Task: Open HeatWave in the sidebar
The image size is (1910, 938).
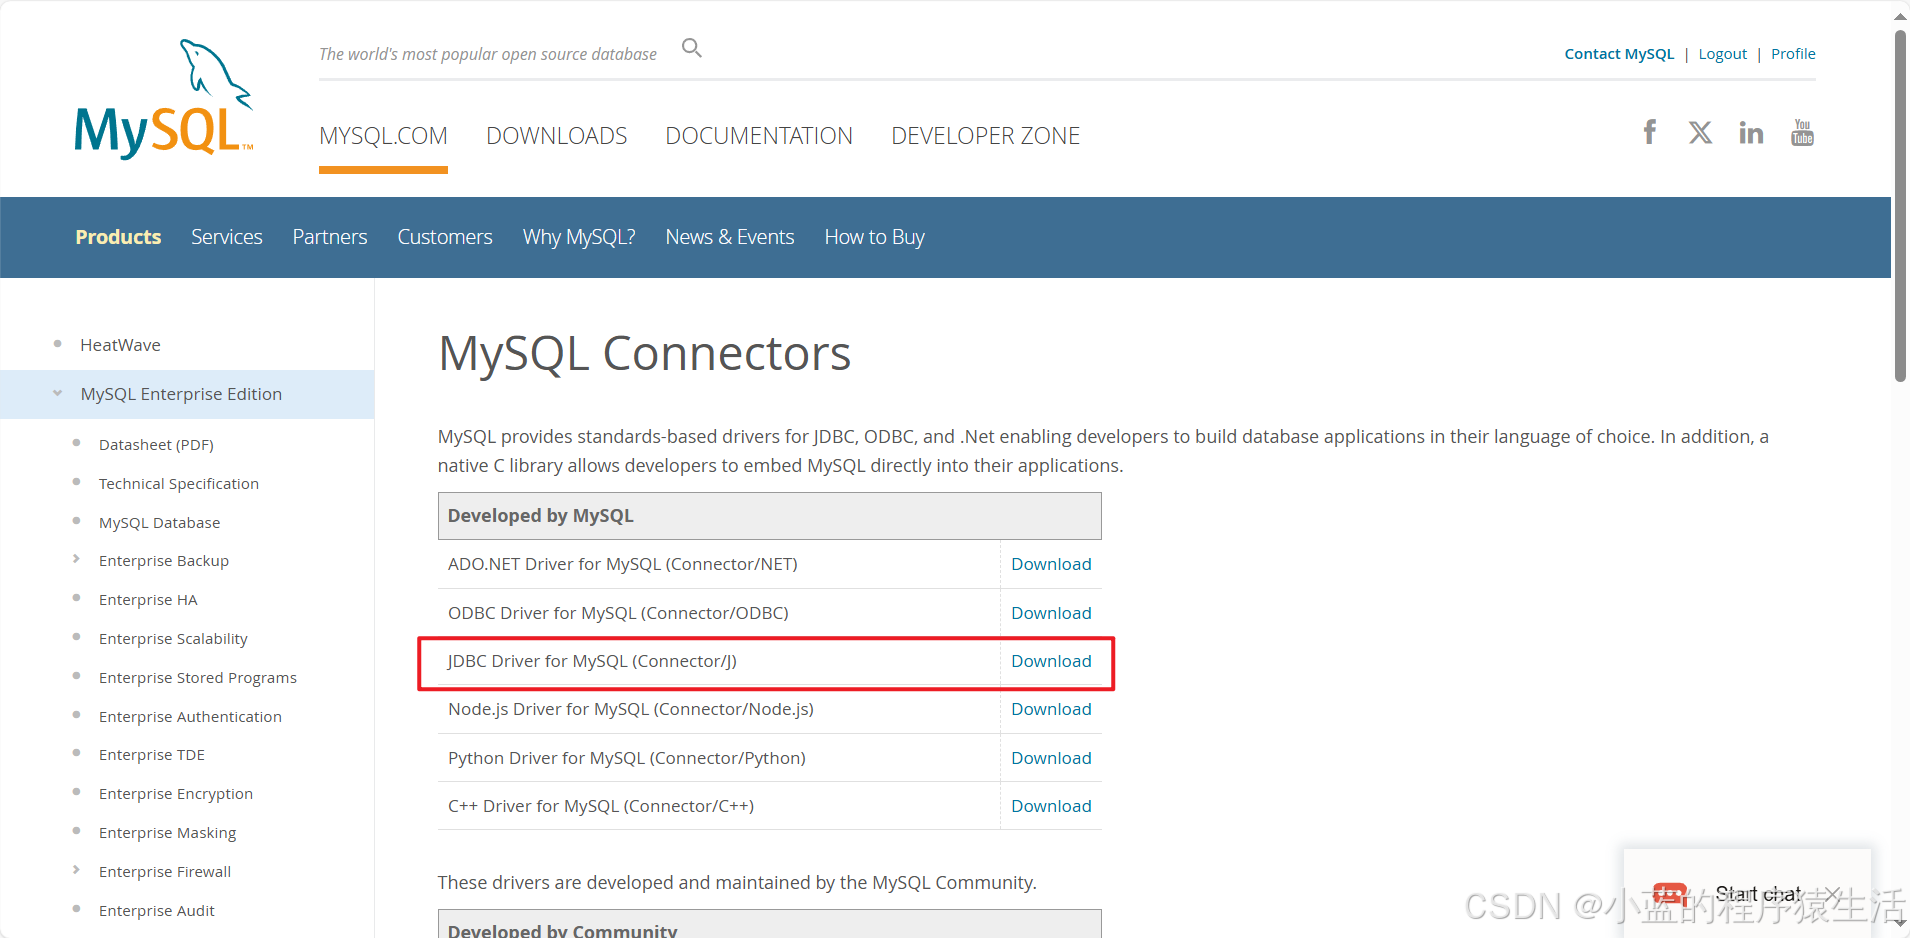Action: 120,345
